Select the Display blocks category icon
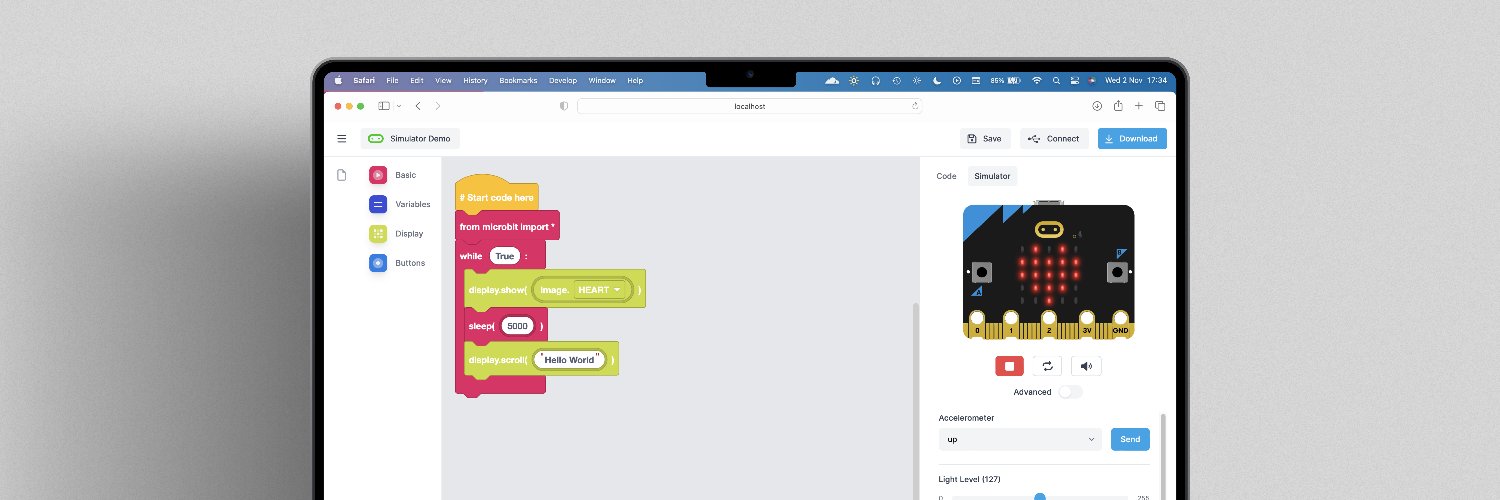The width and height of the screenshot is (1500, 500). tap(378, 234)
